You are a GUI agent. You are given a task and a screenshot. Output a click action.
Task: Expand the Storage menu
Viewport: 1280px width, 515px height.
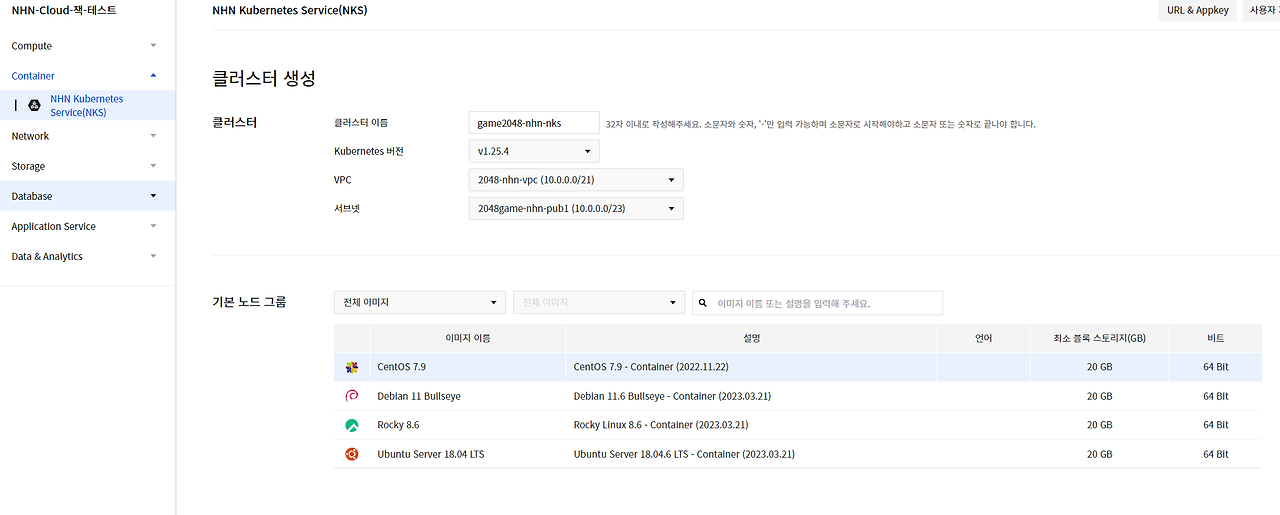pos(88,166)
